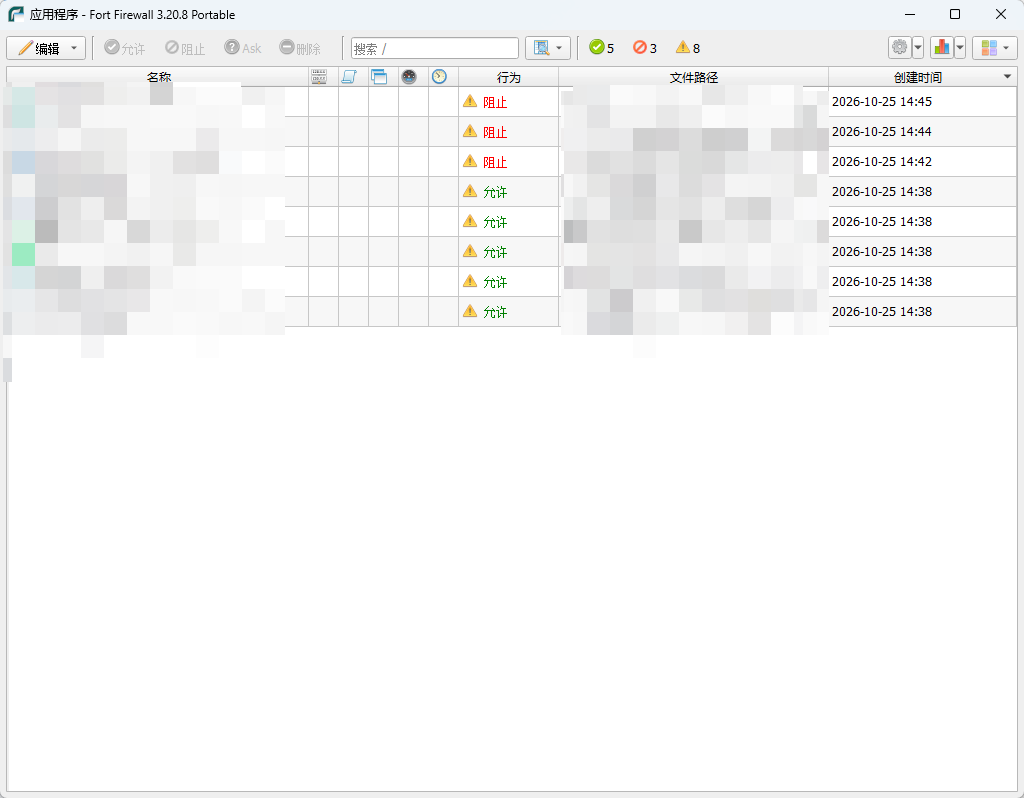
Task: Click the yellow warning count 8 indicator
Action: [x=688, y=48]
